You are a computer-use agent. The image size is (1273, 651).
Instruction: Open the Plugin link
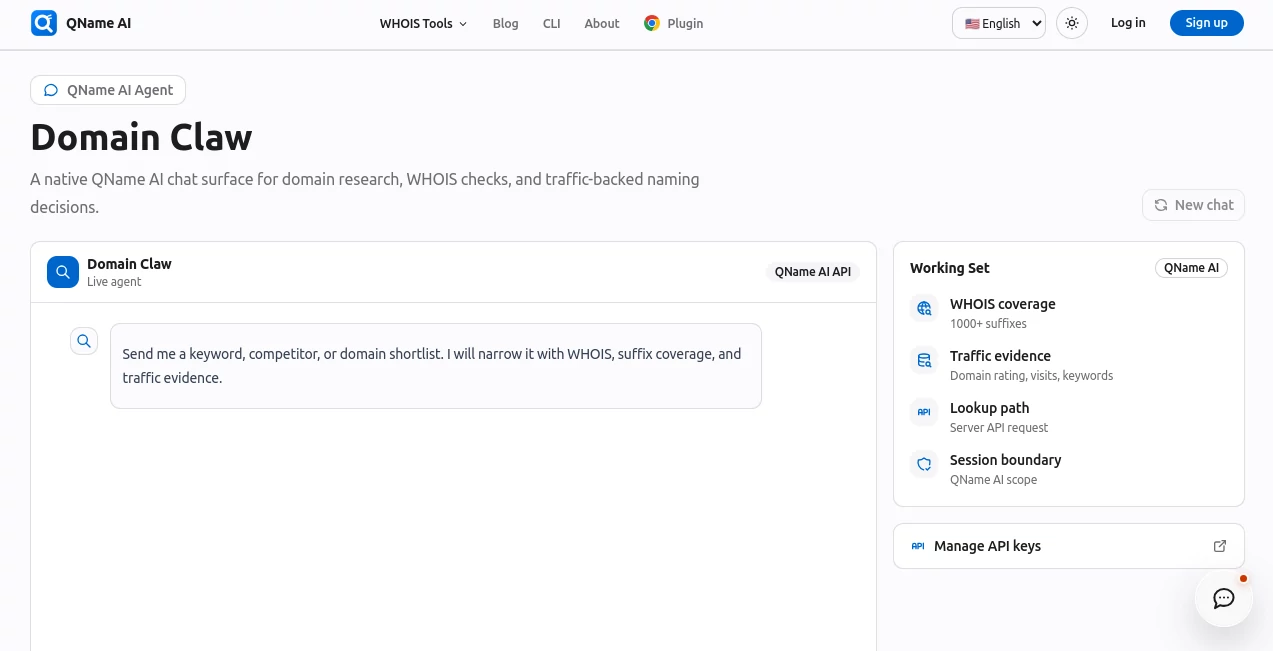(x=685, y=23)
